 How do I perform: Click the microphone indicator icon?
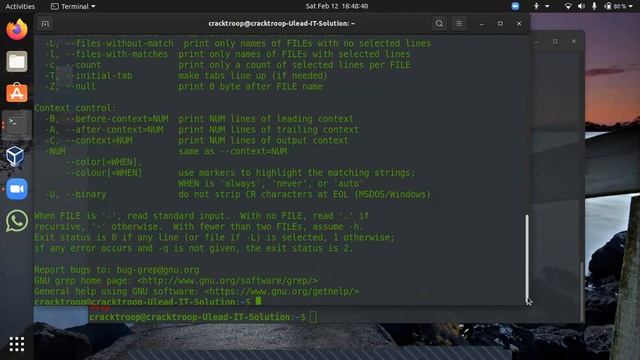pyautogui.click(x=594, y=6)
